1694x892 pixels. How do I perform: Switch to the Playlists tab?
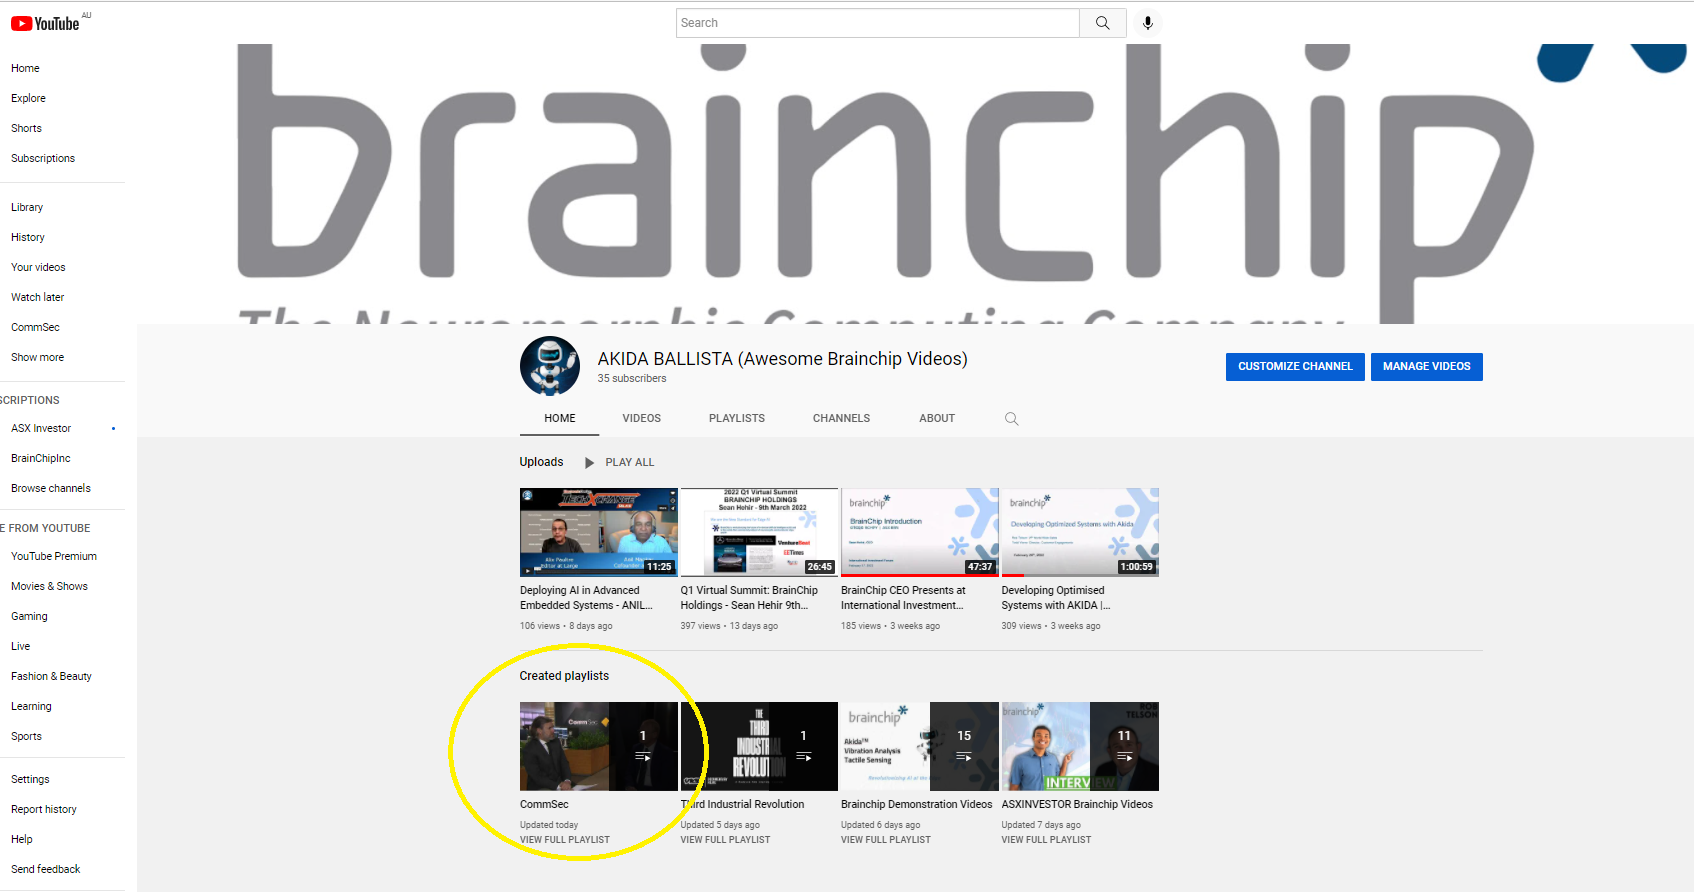coord(736,418)
